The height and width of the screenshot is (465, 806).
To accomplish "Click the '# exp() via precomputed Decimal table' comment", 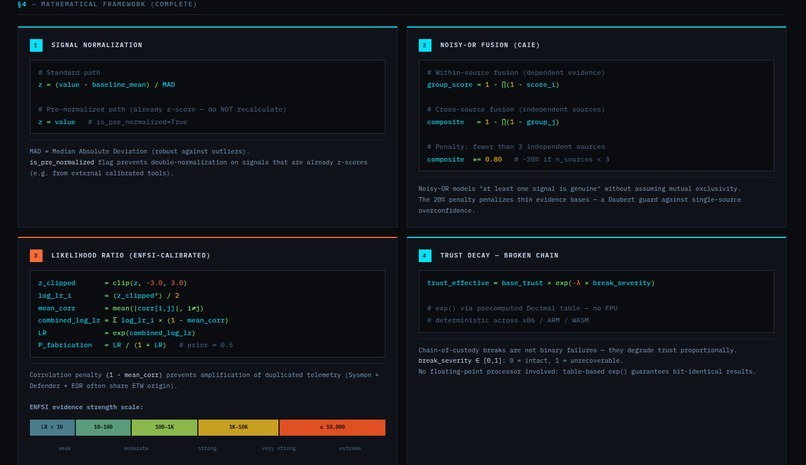I will tap(522, 308).
